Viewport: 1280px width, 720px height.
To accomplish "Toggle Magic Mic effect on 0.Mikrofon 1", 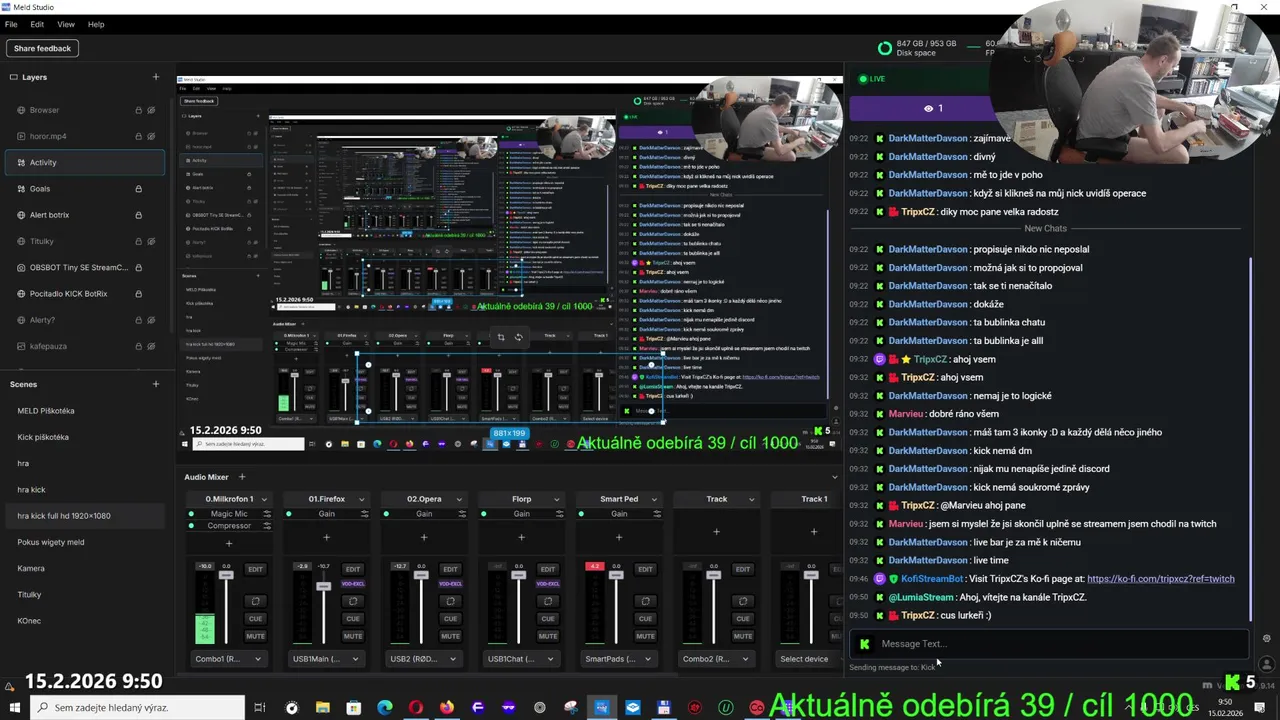I will tap(191, 514).
